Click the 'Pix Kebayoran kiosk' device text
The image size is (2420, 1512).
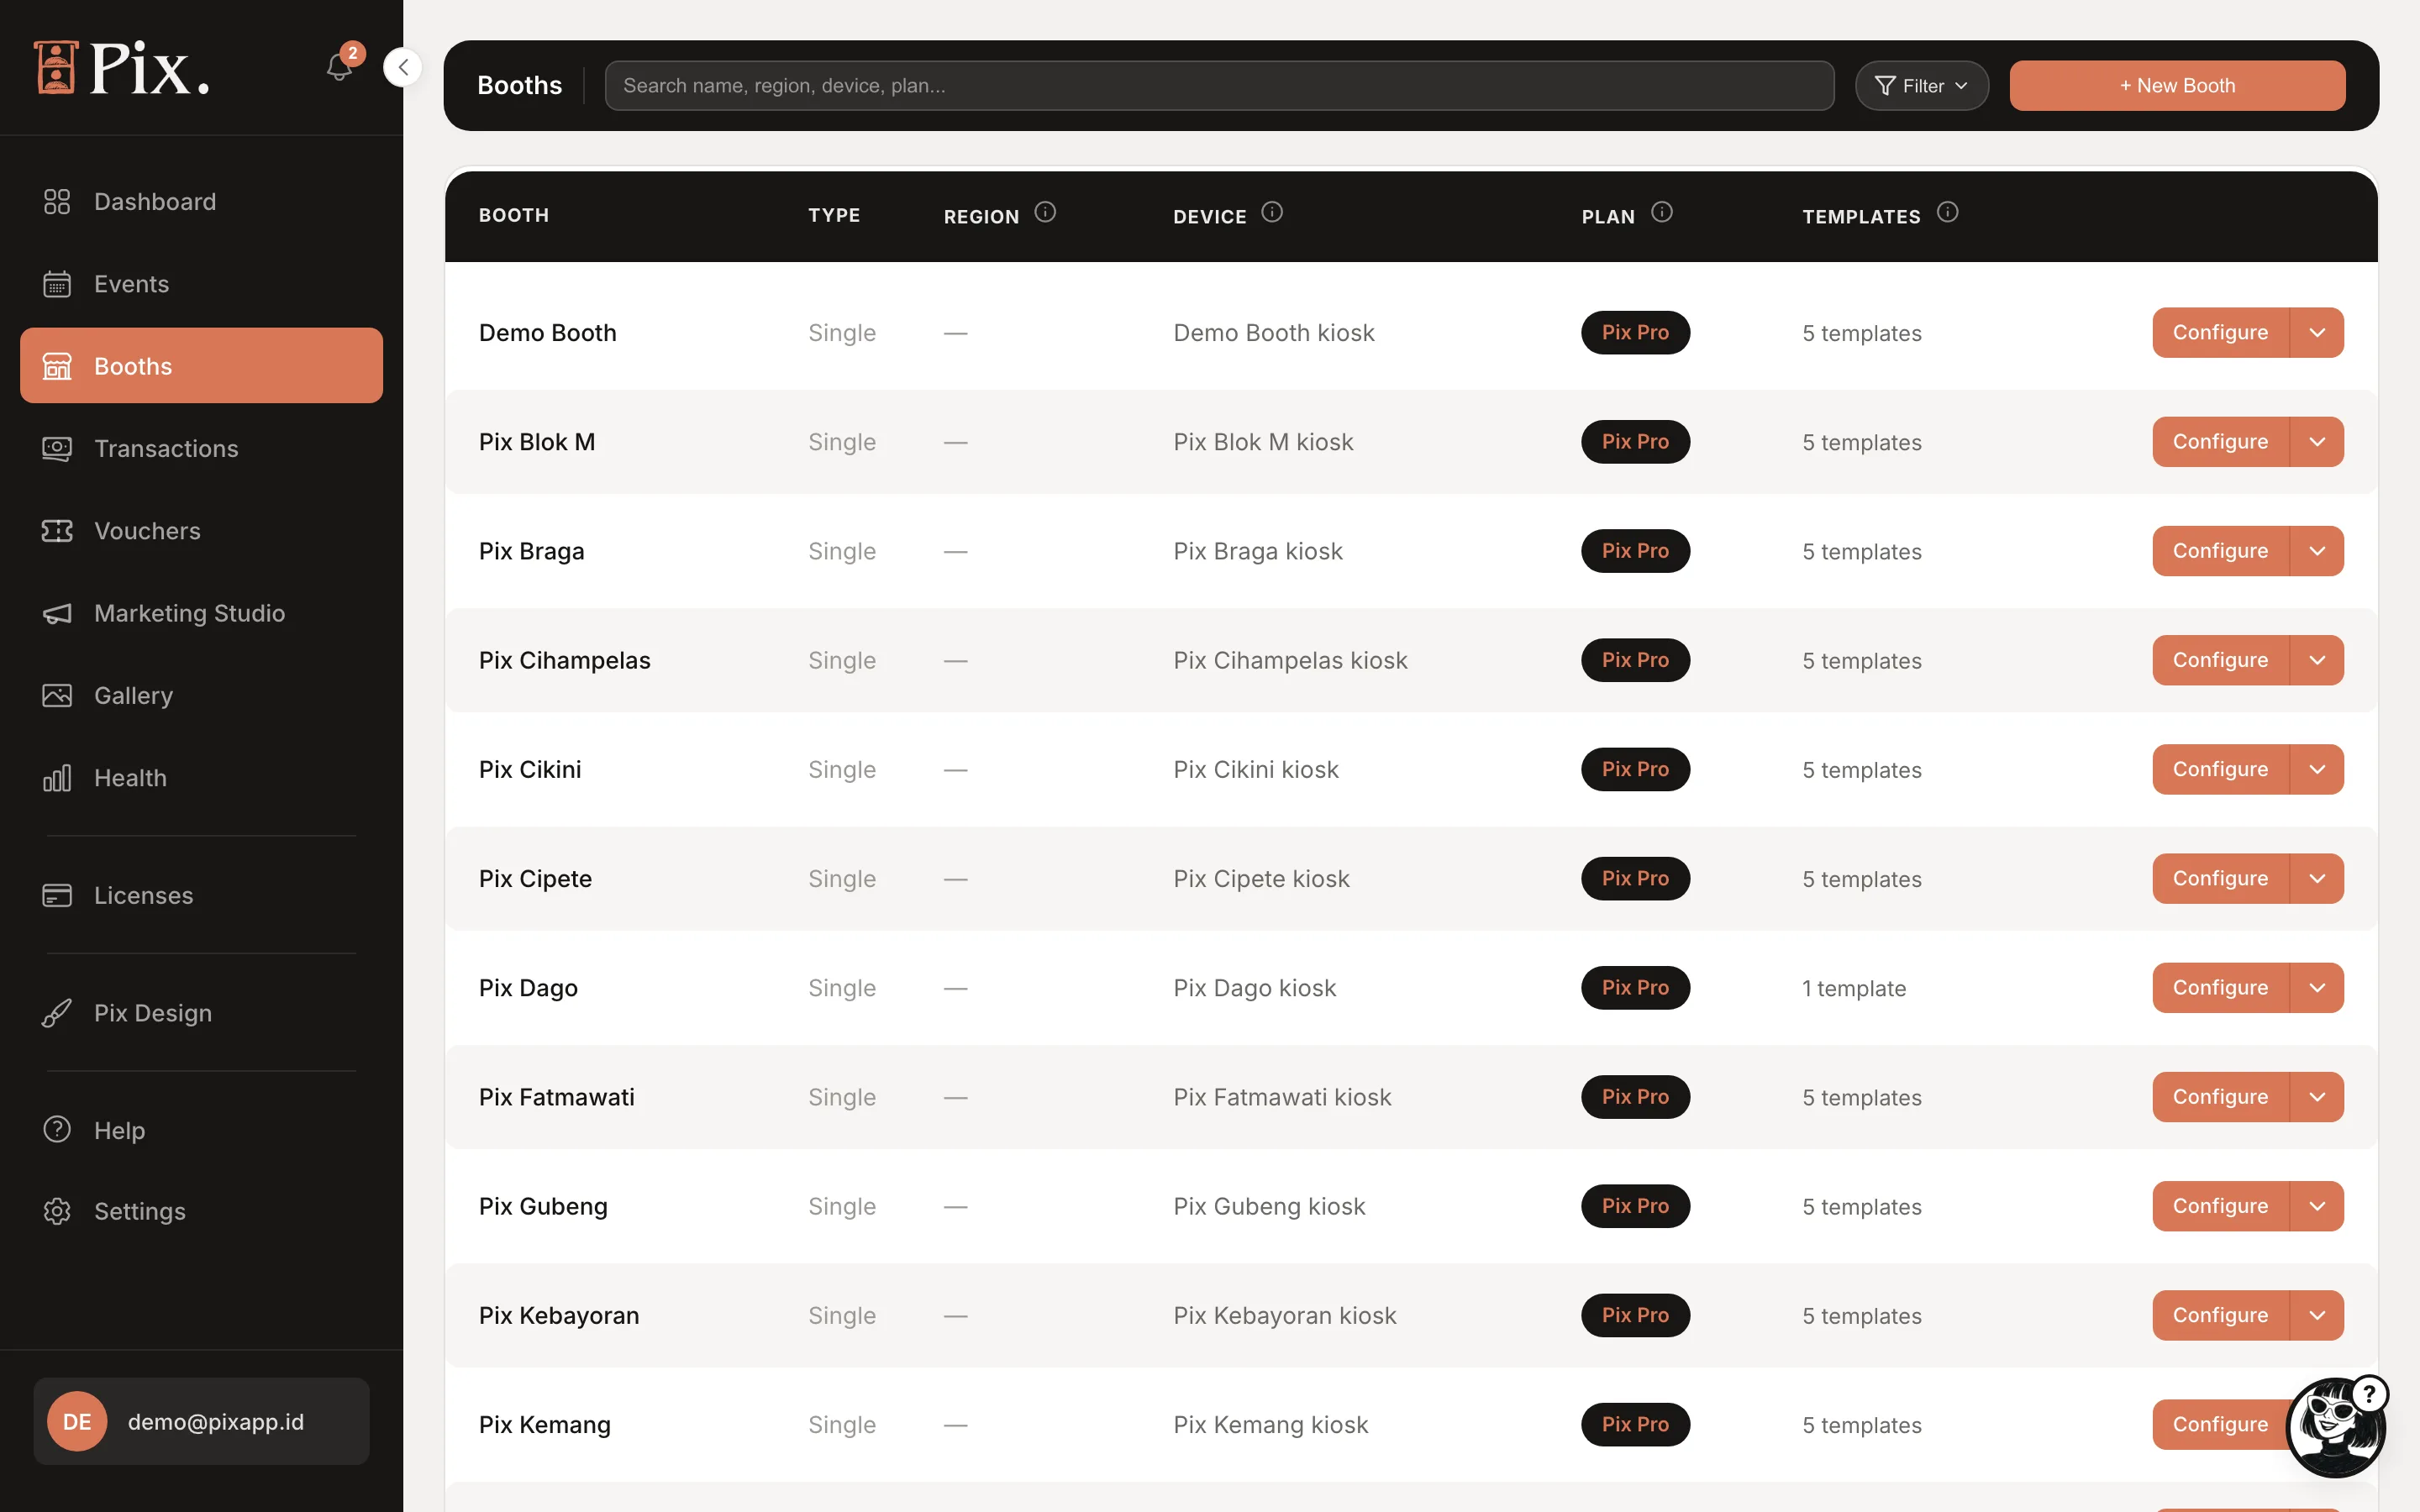(x=1284, y=1316)
